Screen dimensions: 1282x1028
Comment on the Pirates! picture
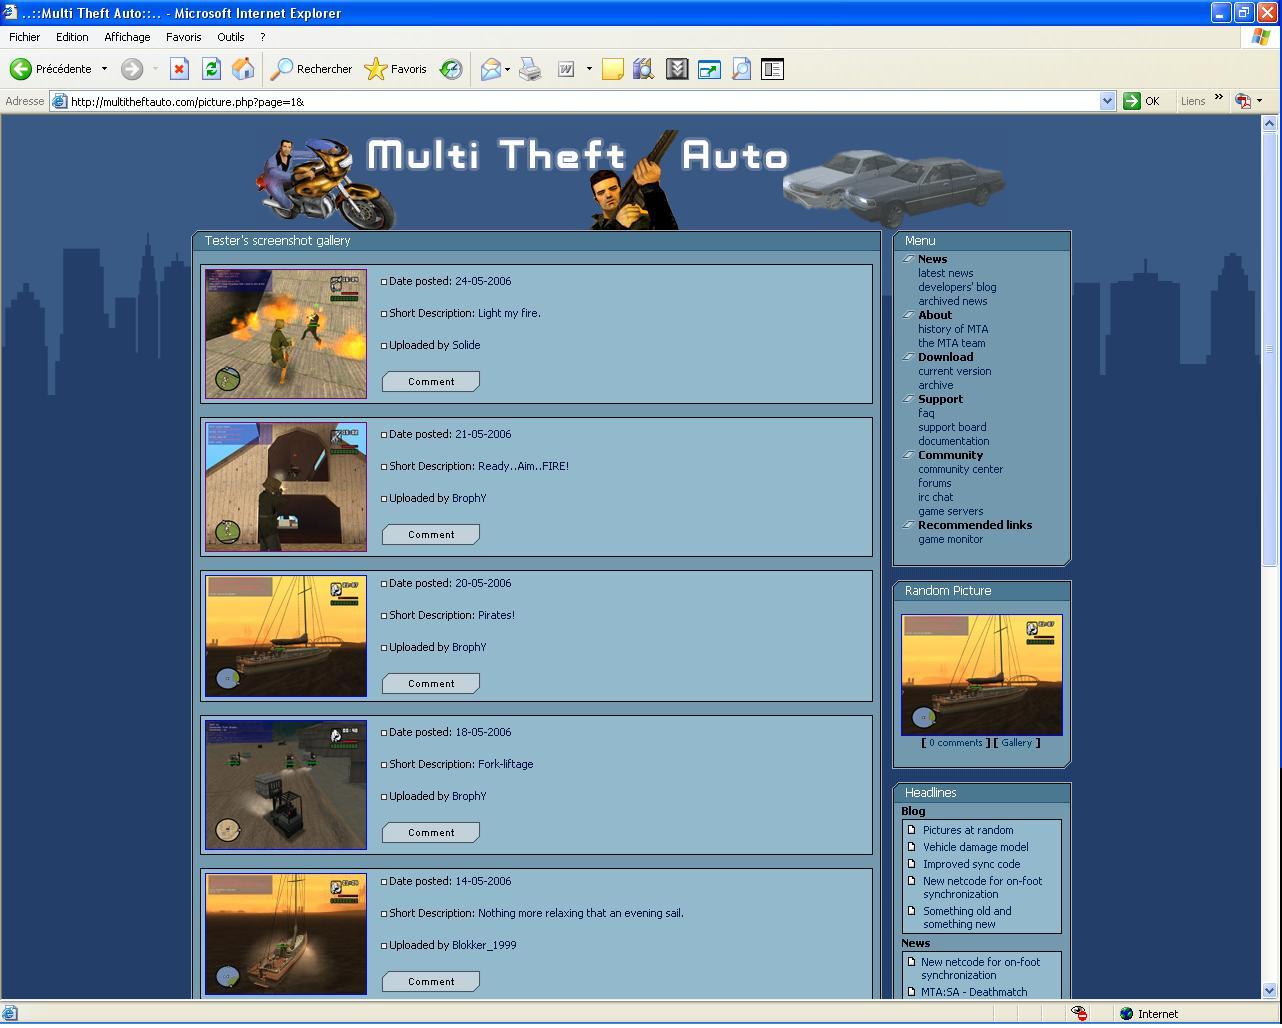coord(431,683)
